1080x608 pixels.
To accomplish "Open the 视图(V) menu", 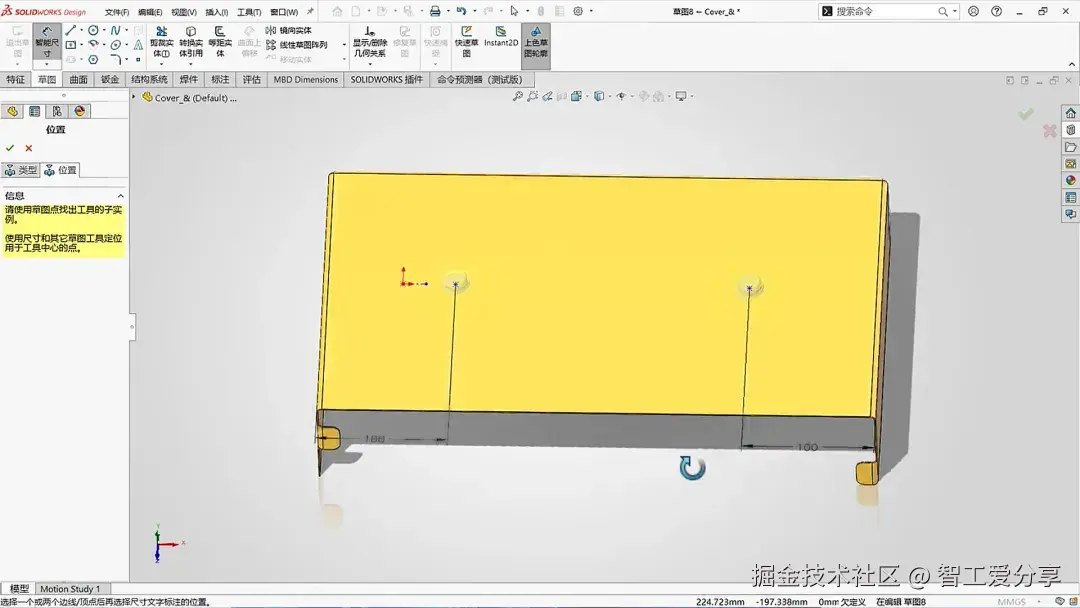I will point(183,12).
